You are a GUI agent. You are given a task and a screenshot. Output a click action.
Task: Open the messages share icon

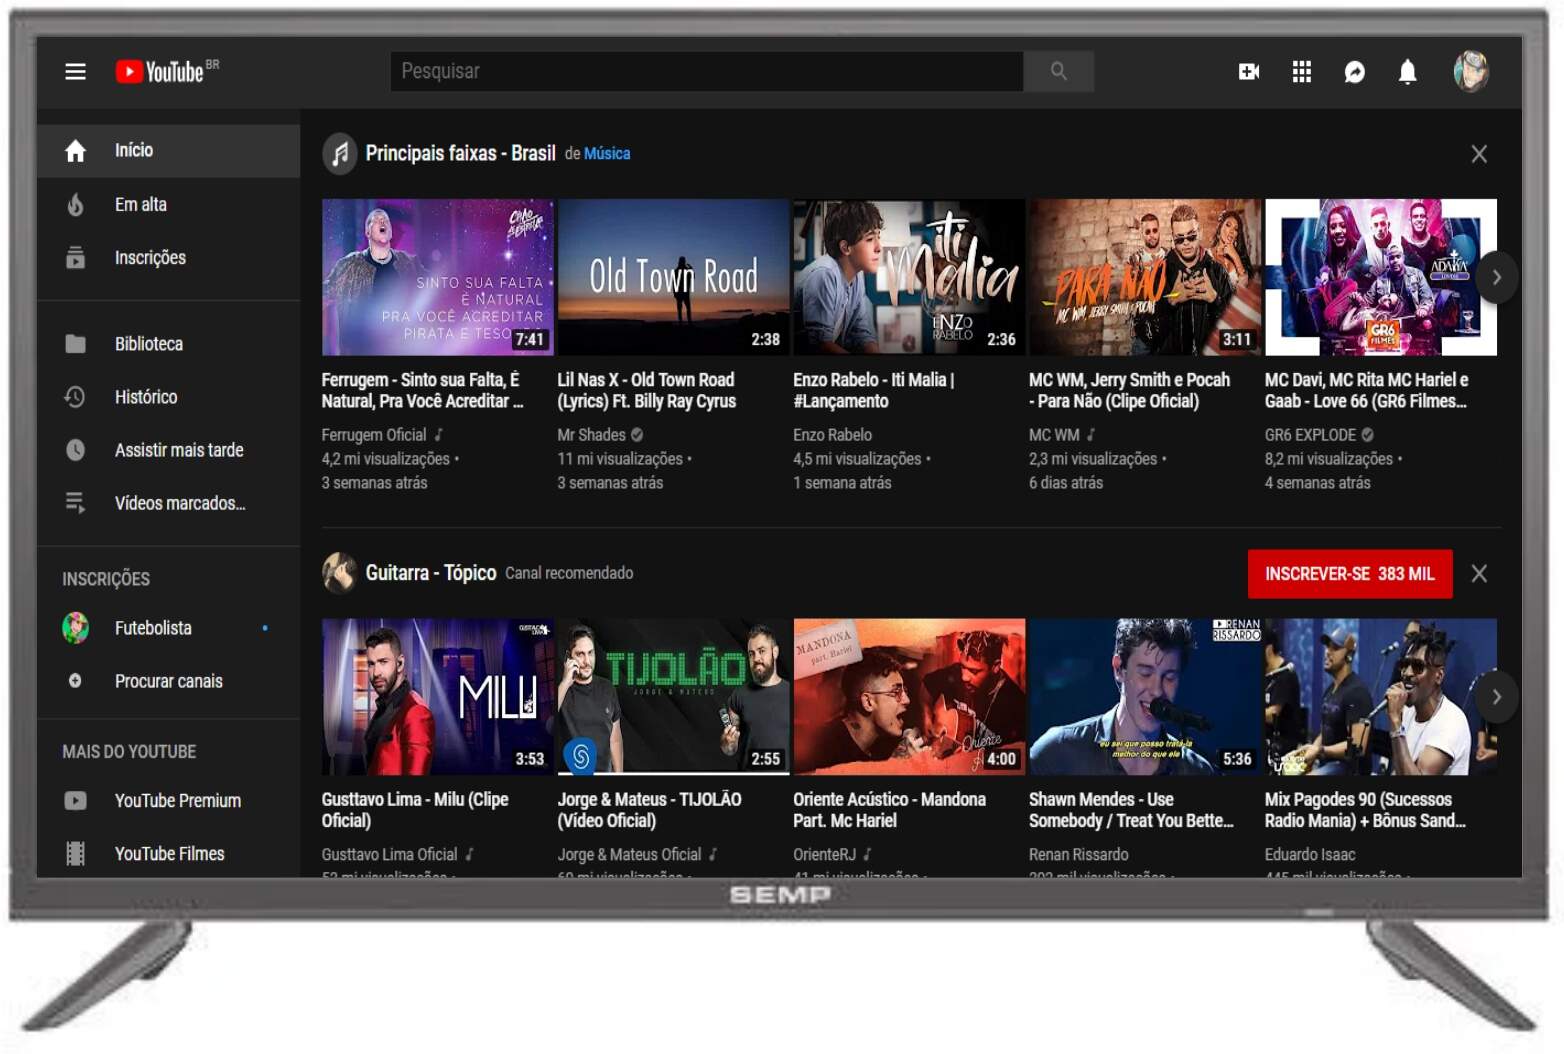[1354, 71]
